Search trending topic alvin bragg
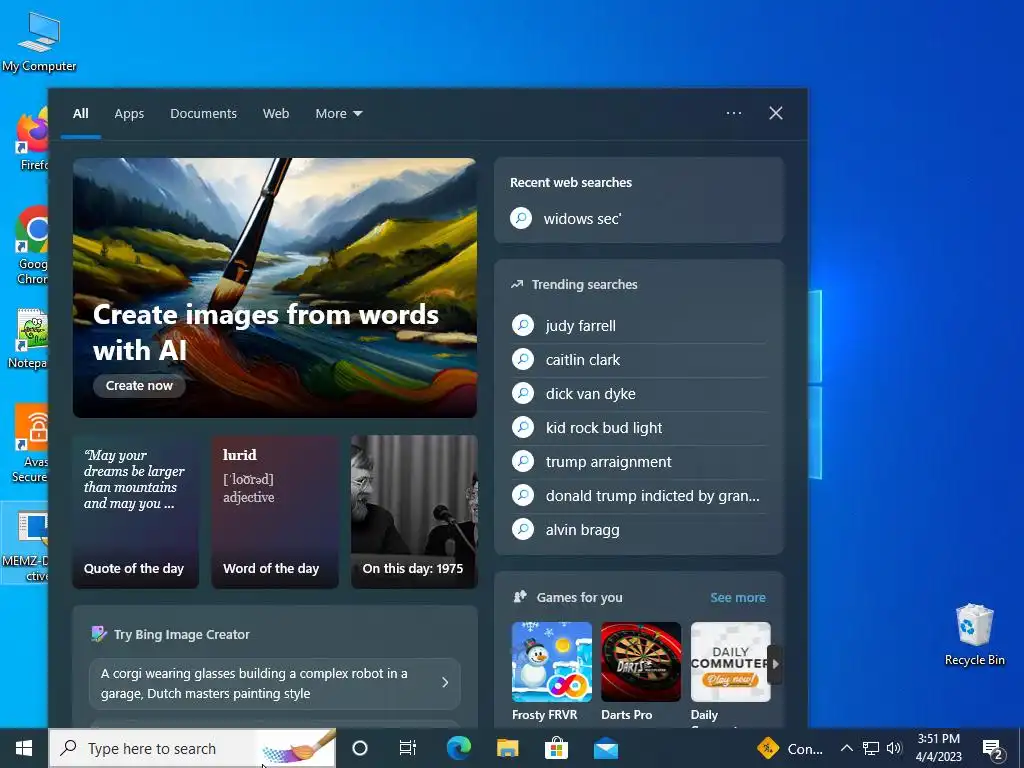The image size is (1024, 768). pyautogui.click(x=639, y=529)
